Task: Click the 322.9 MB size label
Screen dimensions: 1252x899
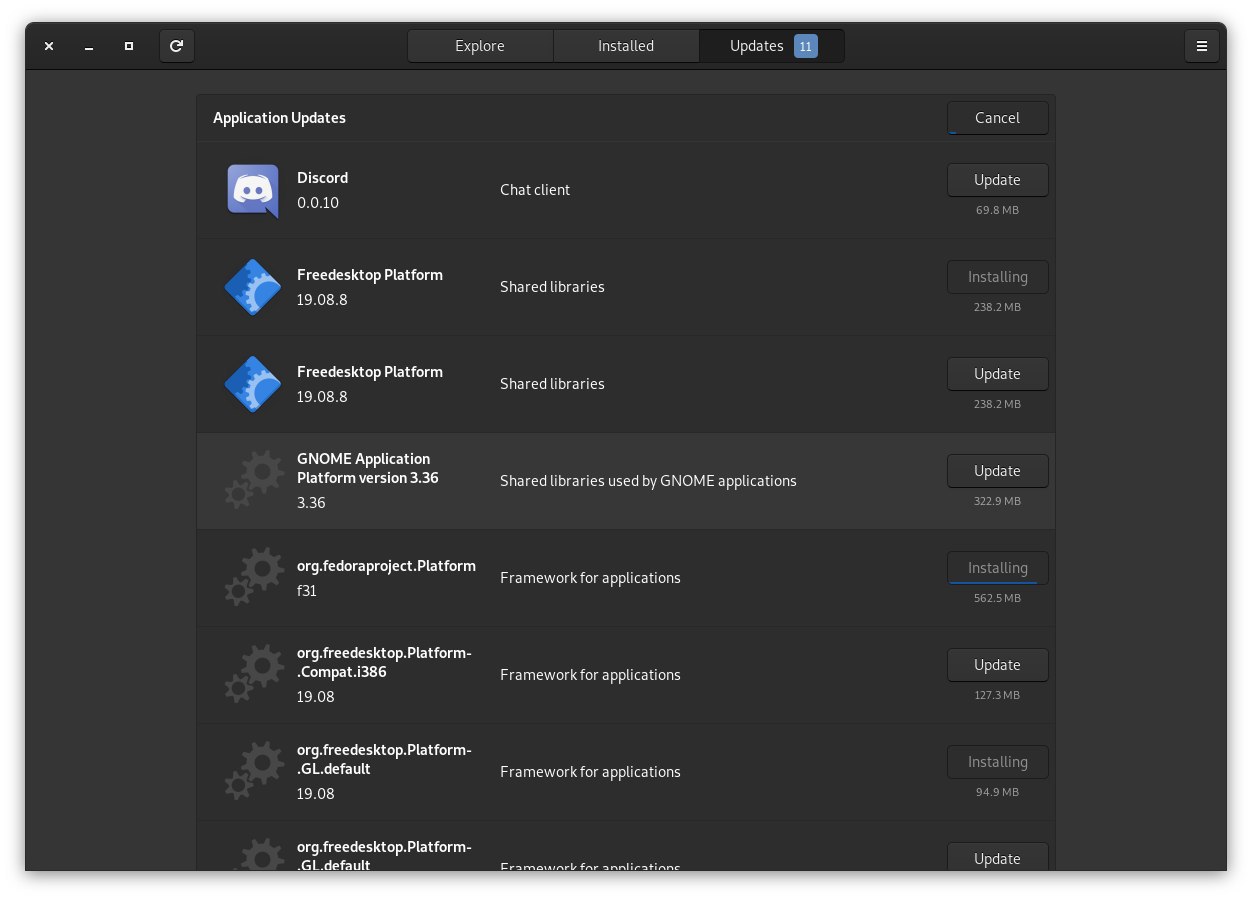Action: 998,502
